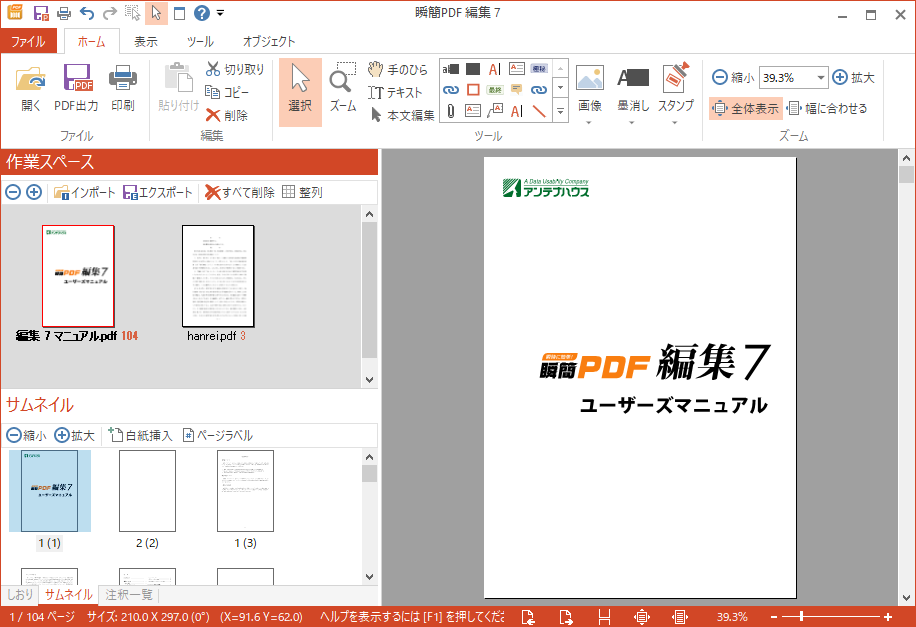This screenshot has width=916, height=627.
Task: Click the workspace 編集 7 マニュアル.pdf thumbnail
Action: tap(78, 276)
